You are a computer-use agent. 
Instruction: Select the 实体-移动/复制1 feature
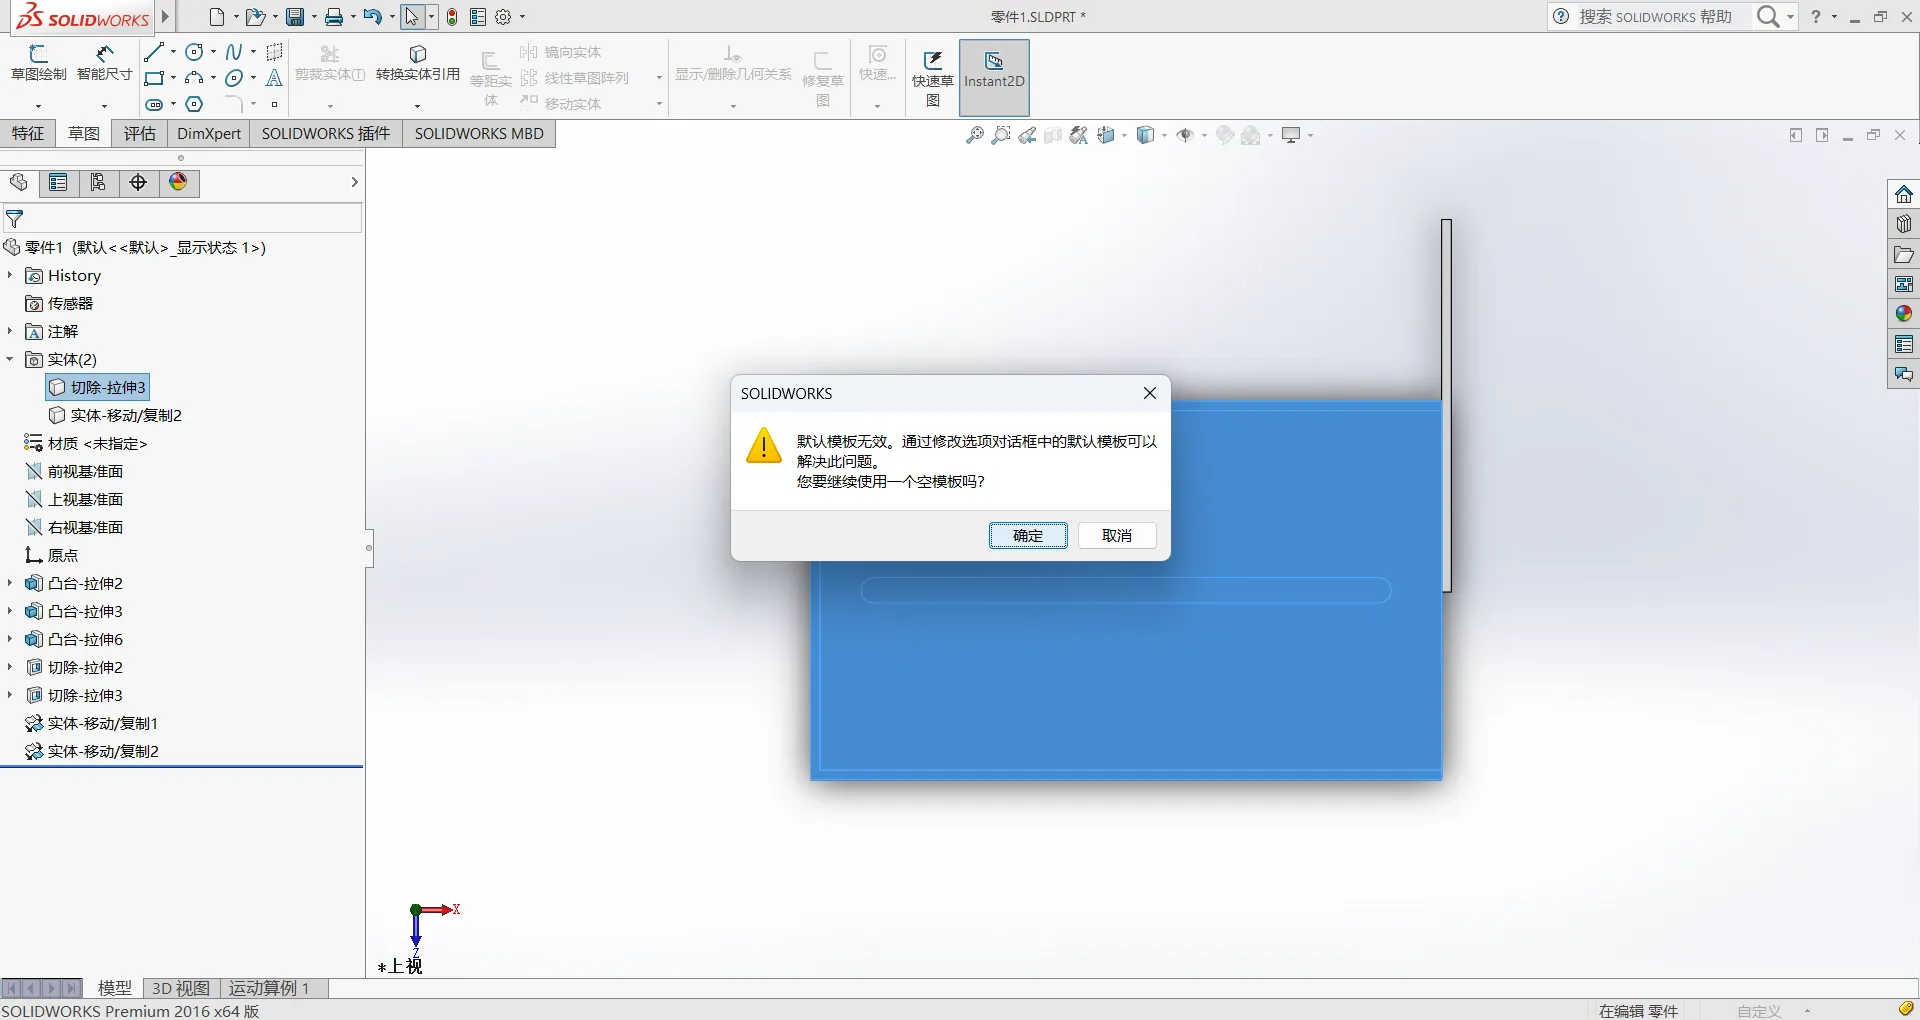point(91,723)
